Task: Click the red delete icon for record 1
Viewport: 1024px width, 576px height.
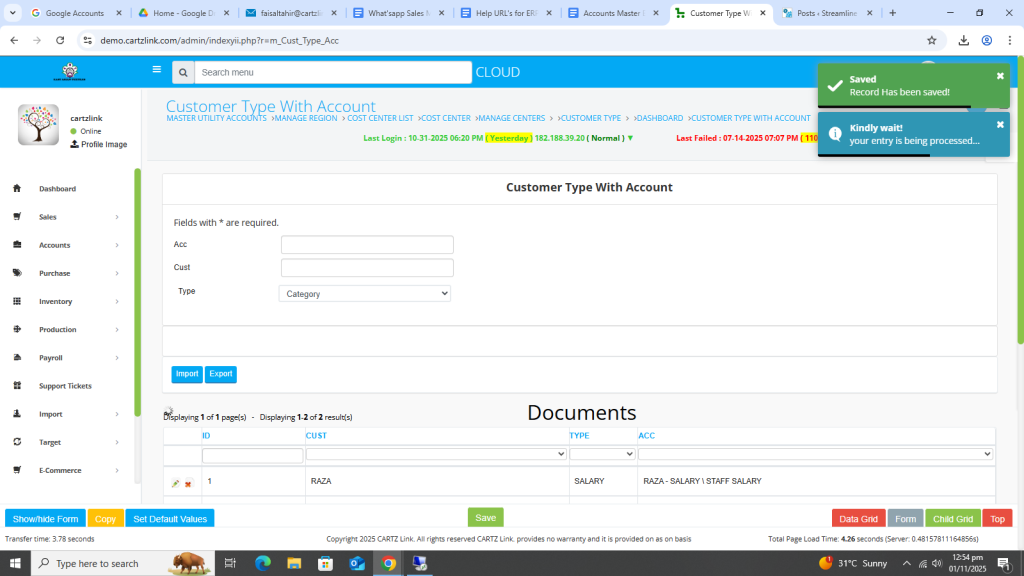Action: coord(188,484)
